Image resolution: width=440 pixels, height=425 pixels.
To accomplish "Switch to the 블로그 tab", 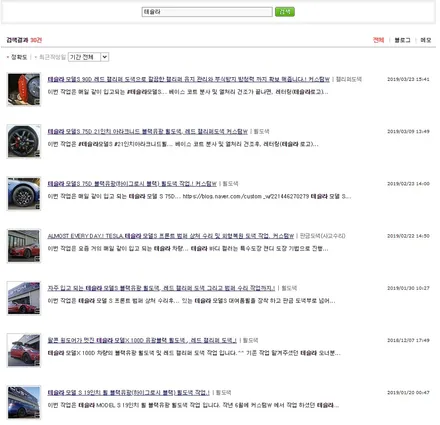I will coord(402,40).
